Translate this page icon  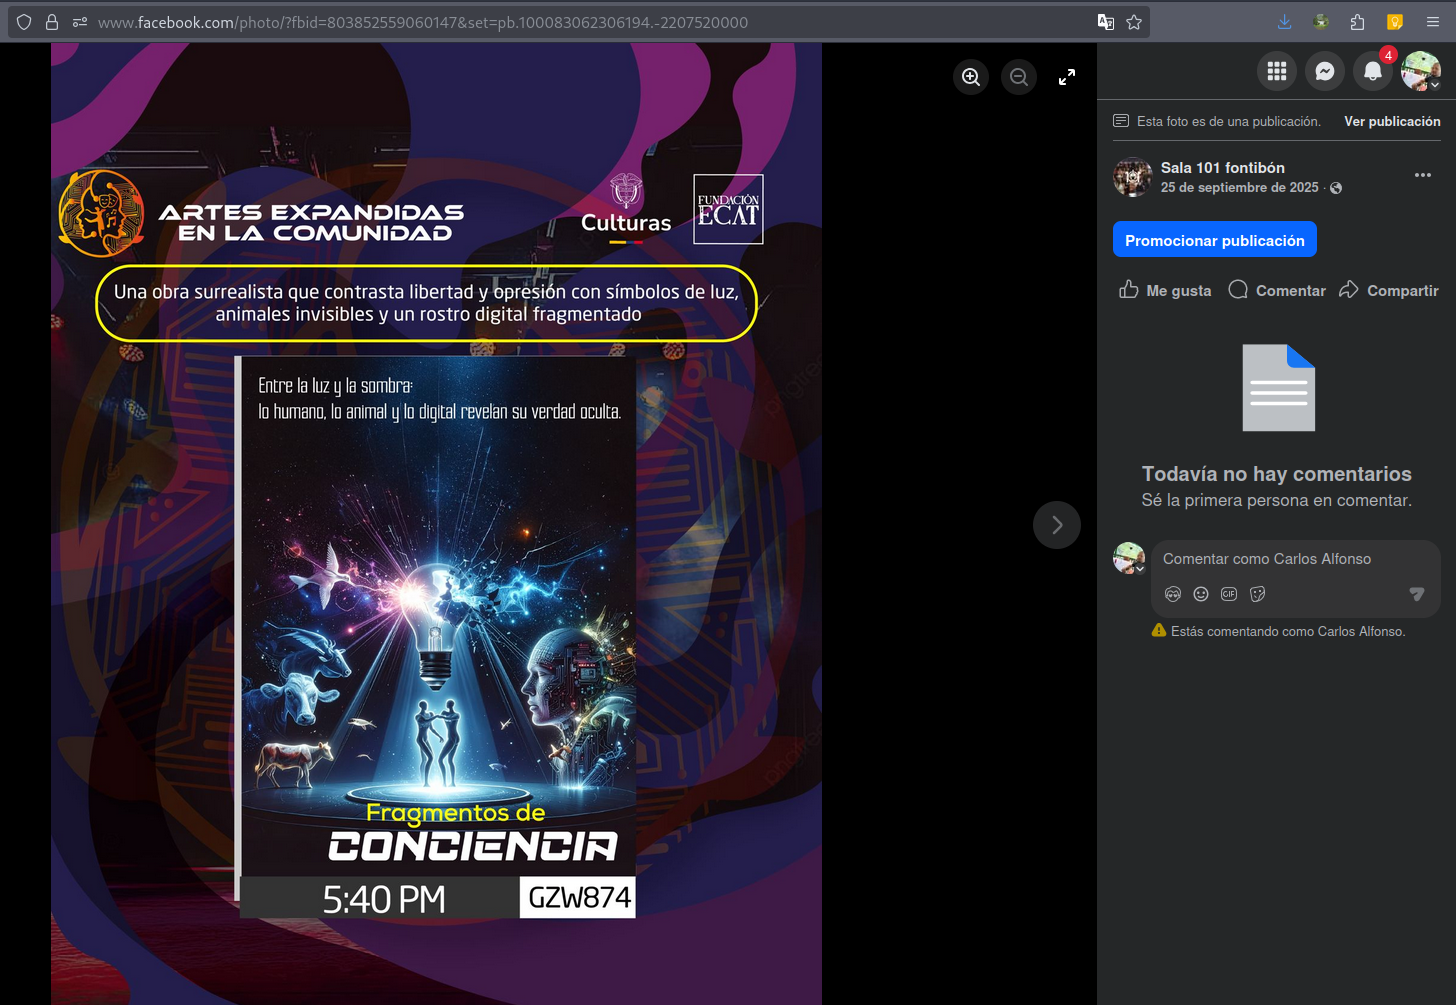coord(1106,22)
